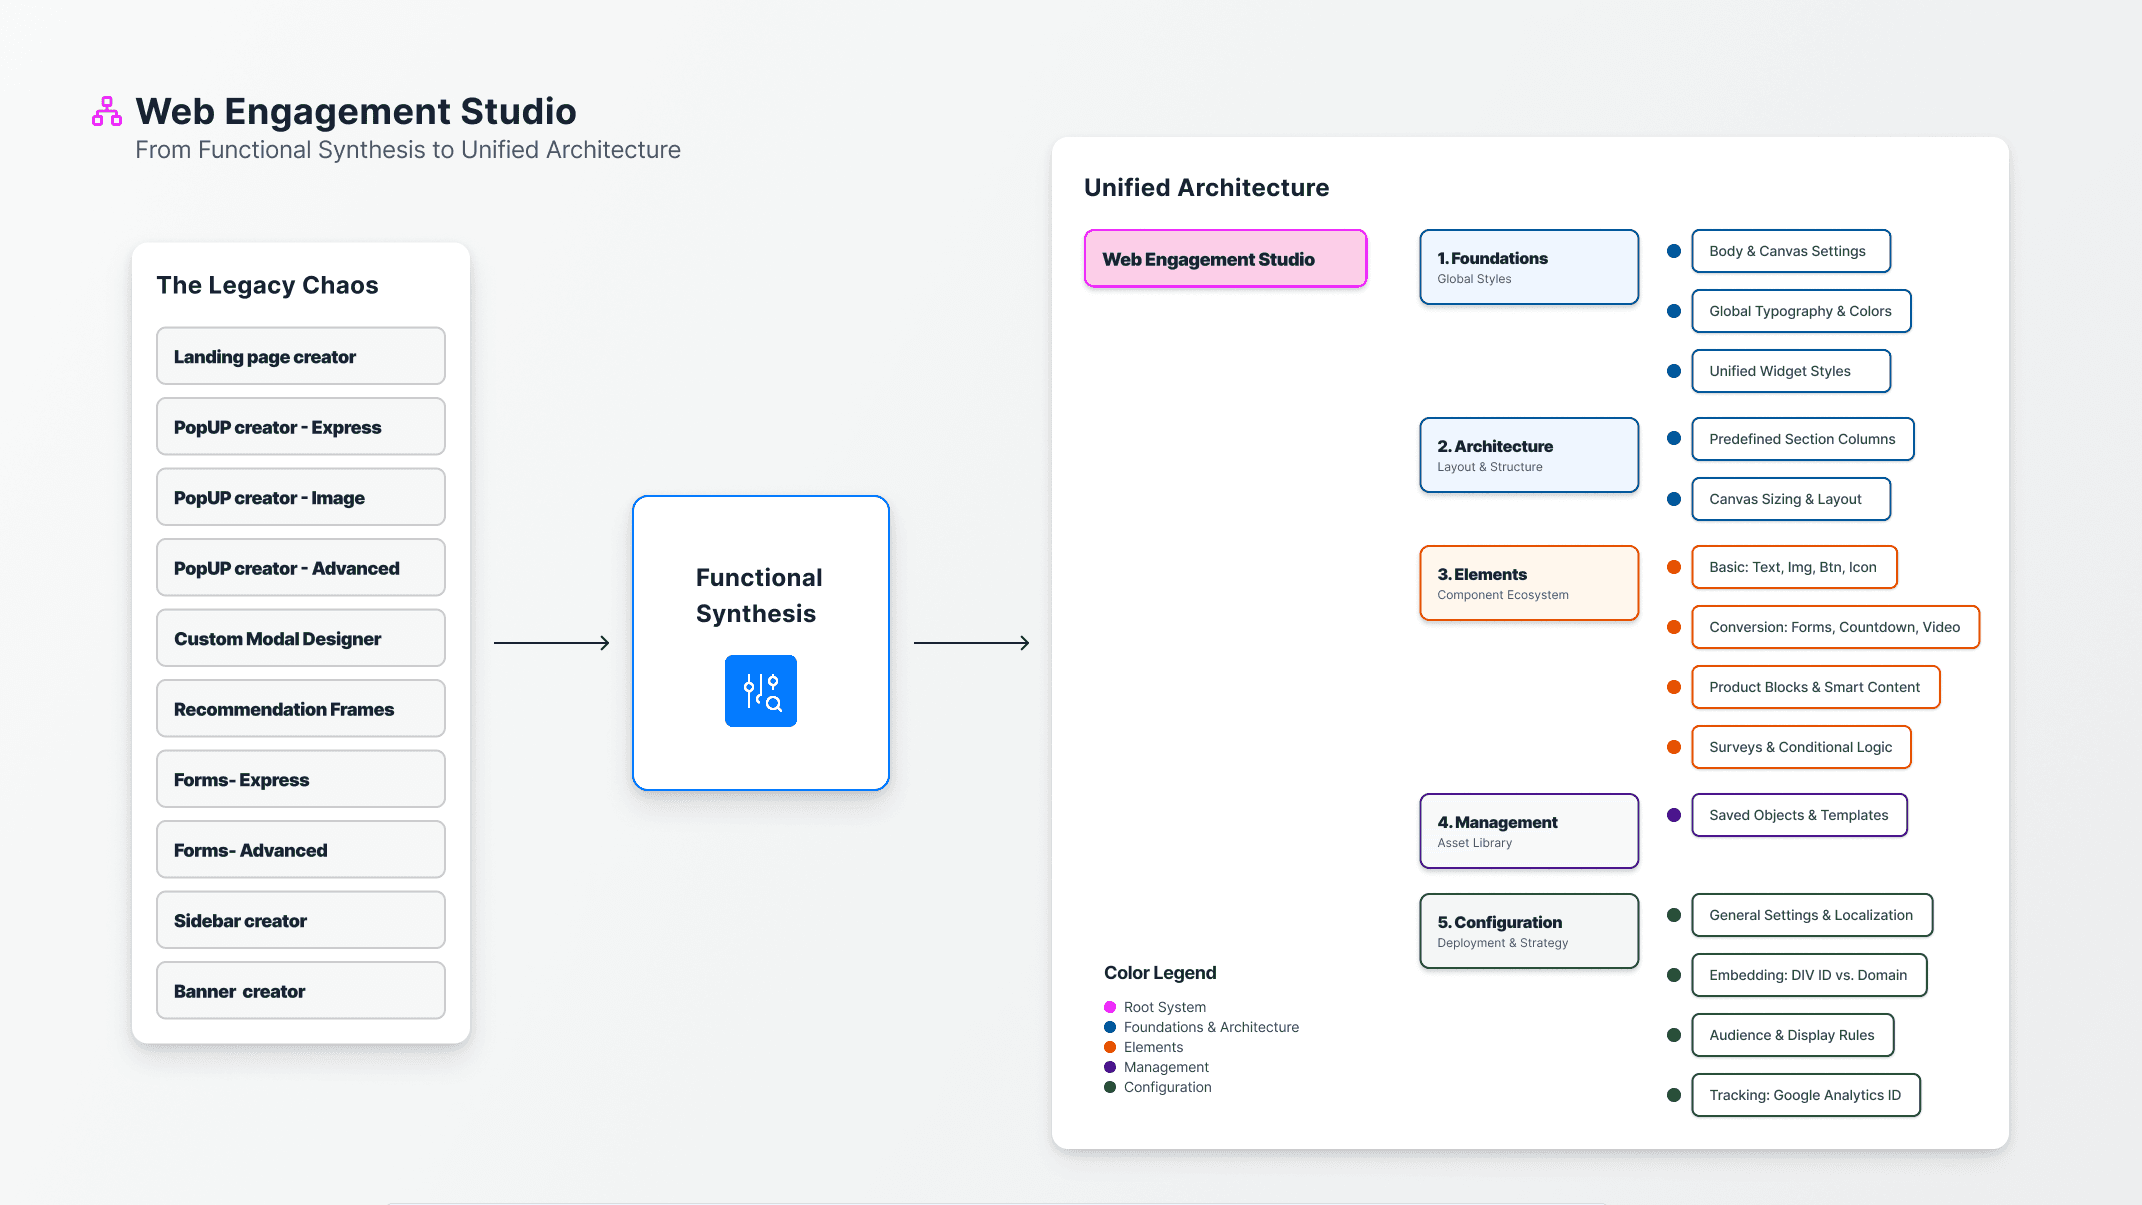Click the Tracking: Google Analytics ID item
Image resolution: width=2142 pixels, height=1205 pixels.
1805,1095
